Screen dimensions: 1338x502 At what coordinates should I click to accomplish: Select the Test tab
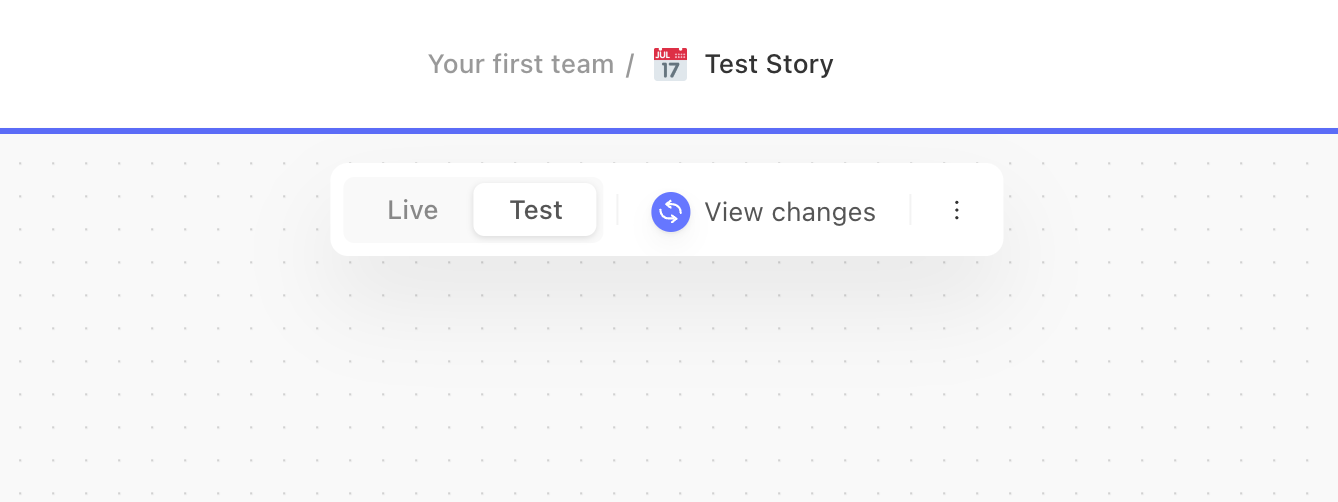tap(535, 210)
